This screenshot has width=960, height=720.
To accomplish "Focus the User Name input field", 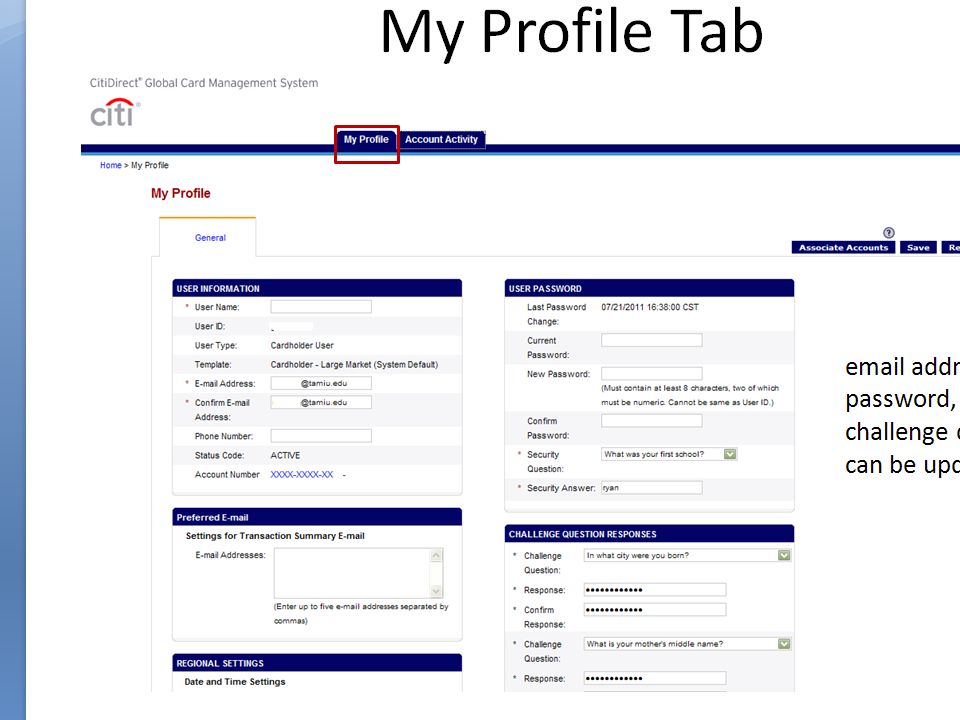I will pos(321,307).
